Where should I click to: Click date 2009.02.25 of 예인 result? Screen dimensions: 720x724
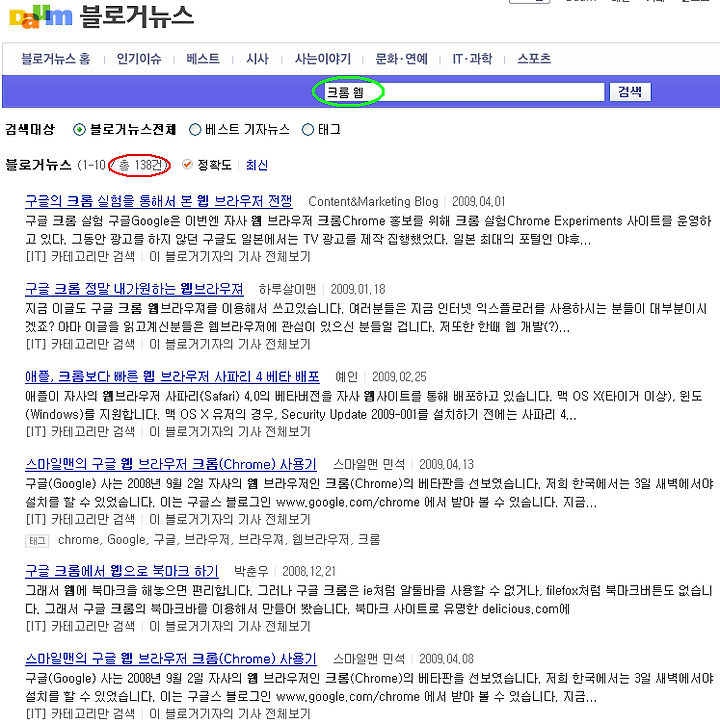399,377
